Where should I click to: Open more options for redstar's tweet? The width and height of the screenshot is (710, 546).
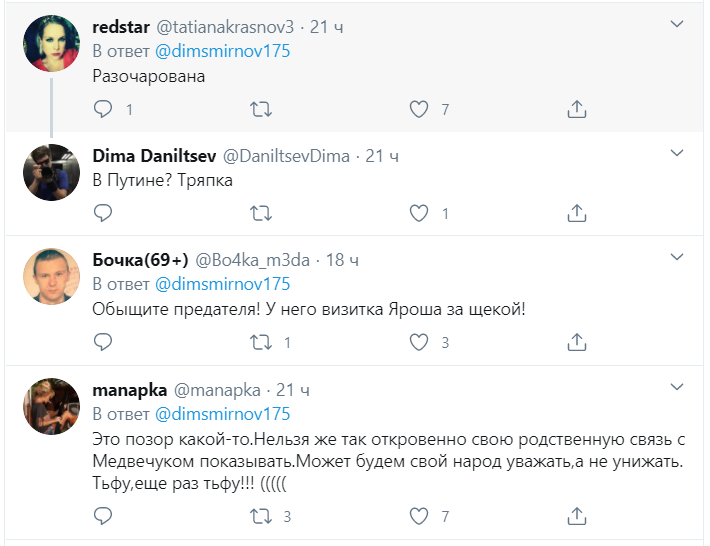[677, 24]
